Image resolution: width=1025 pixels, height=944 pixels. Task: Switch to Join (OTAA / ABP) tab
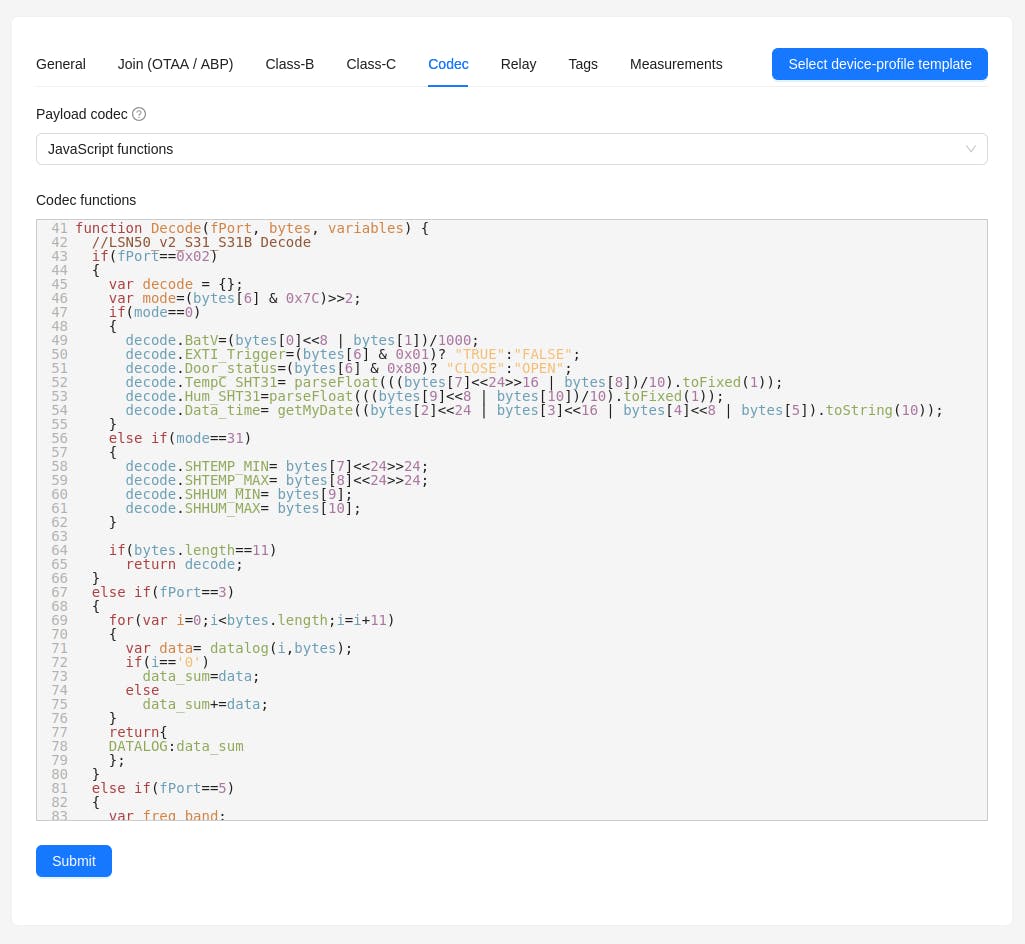click(x=175, y=64)
